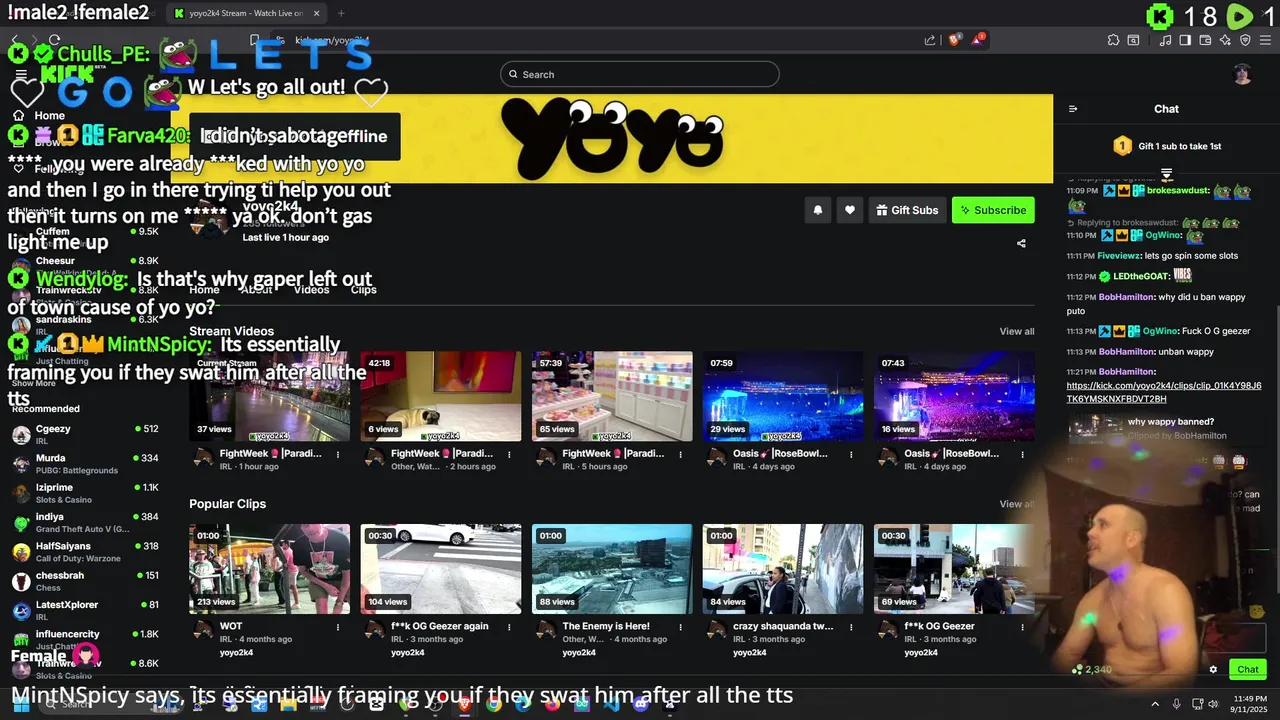Play the 42:18 stream video thumbnail

tap(441, 396)
